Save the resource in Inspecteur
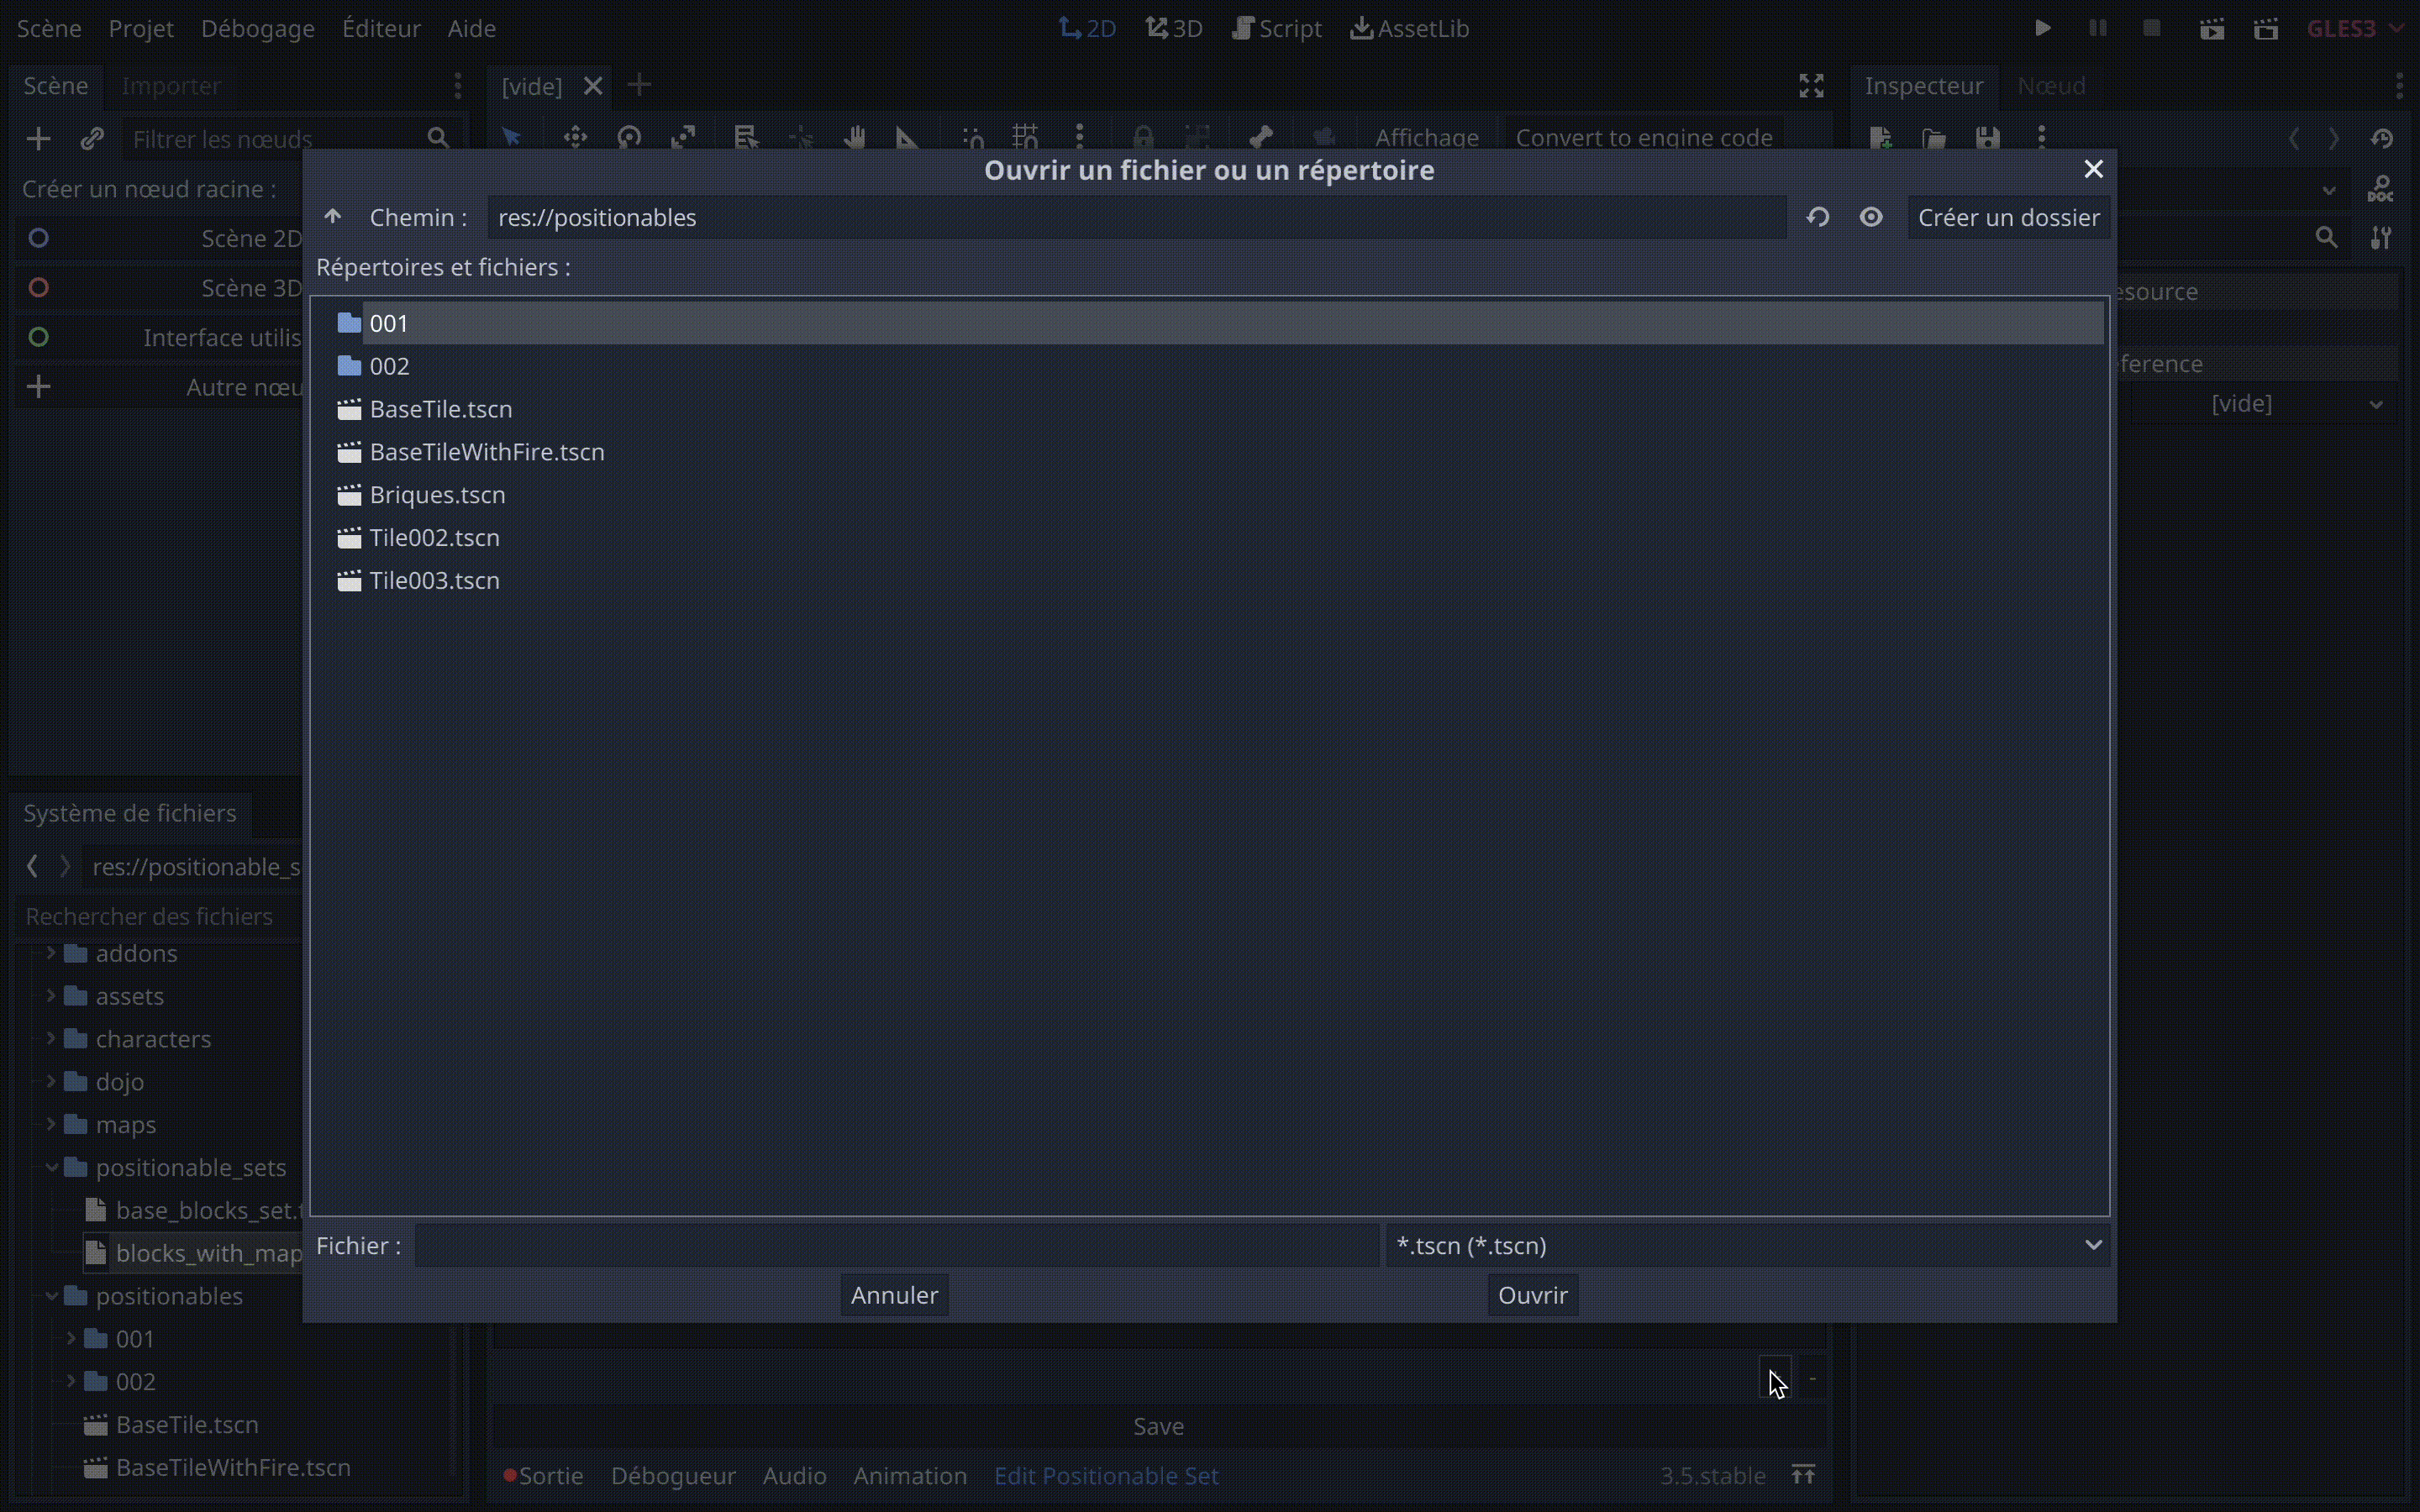 (1987, 138)
